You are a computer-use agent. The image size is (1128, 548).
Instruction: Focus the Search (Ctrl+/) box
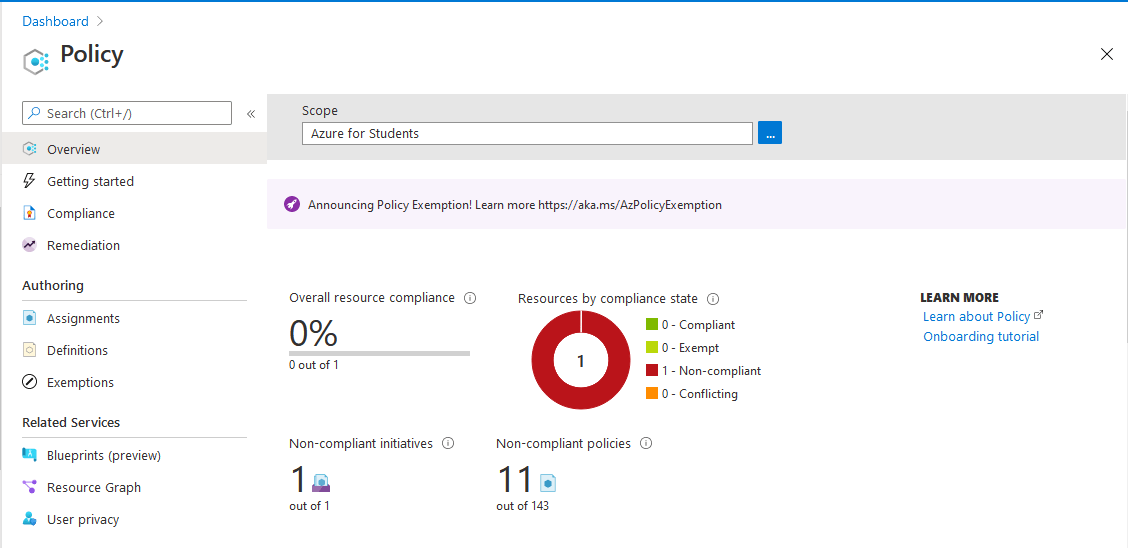tap(127, 113)
